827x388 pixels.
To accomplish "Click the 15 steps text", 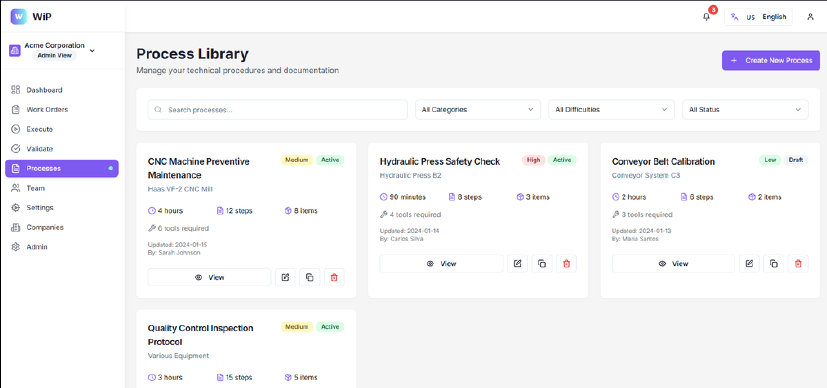I will (x=239, y=377).
